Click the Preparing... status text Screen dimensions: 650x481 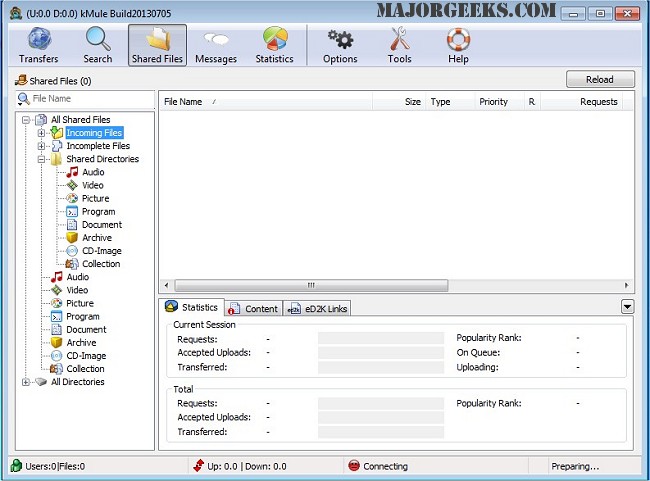coord(575,466)
